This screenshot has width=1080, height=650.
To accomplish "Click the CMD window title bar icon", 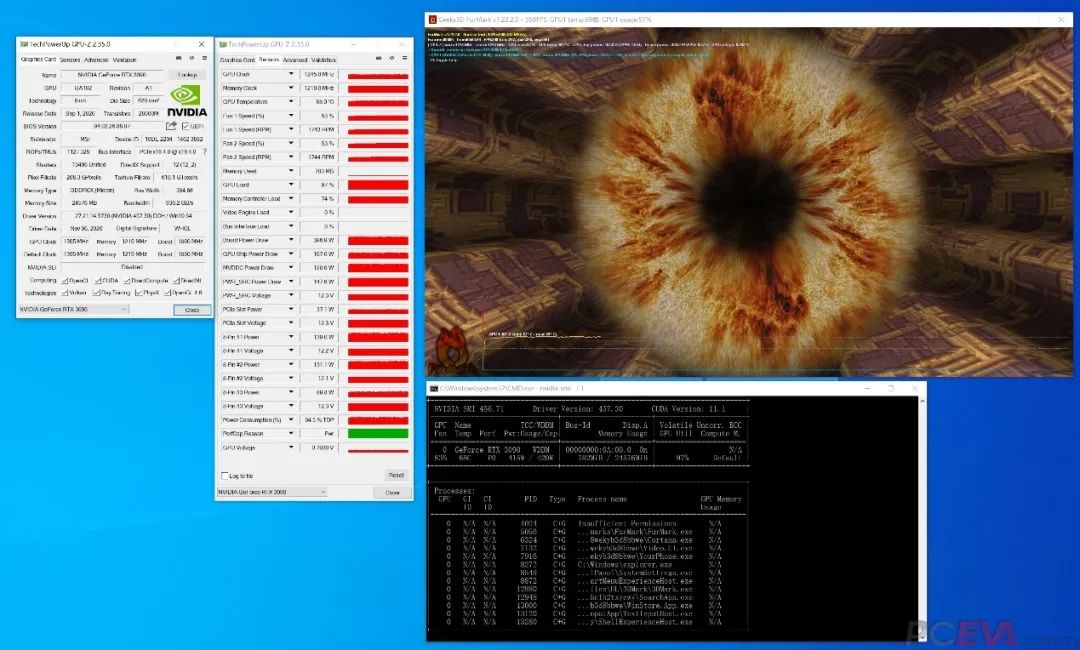I will click(434, 388).
